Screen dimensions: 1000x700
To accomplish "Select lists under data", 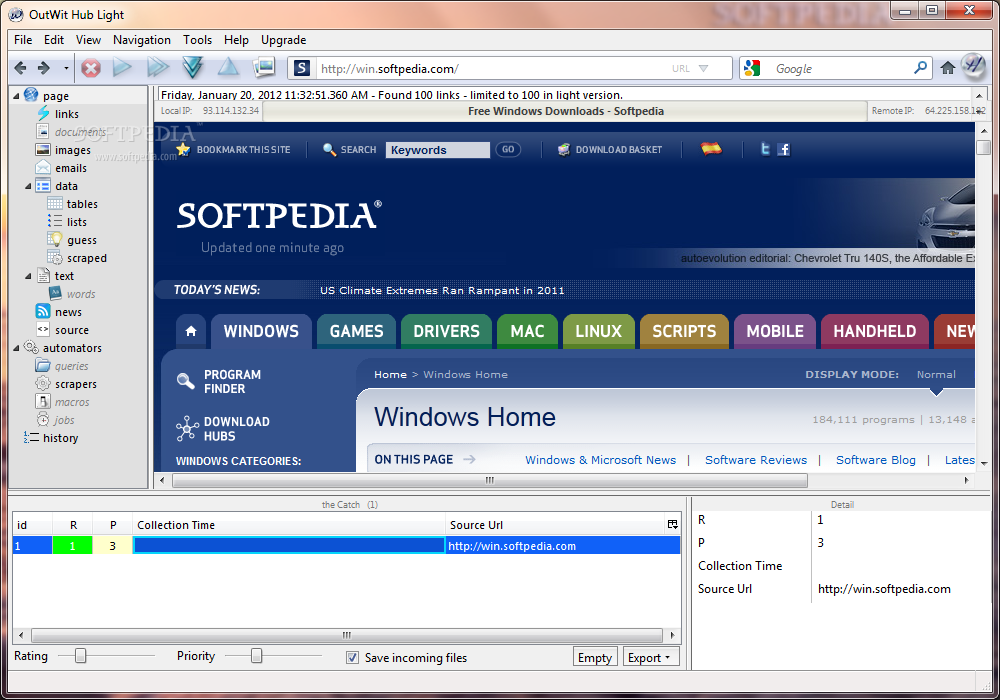I will [77, 222].
